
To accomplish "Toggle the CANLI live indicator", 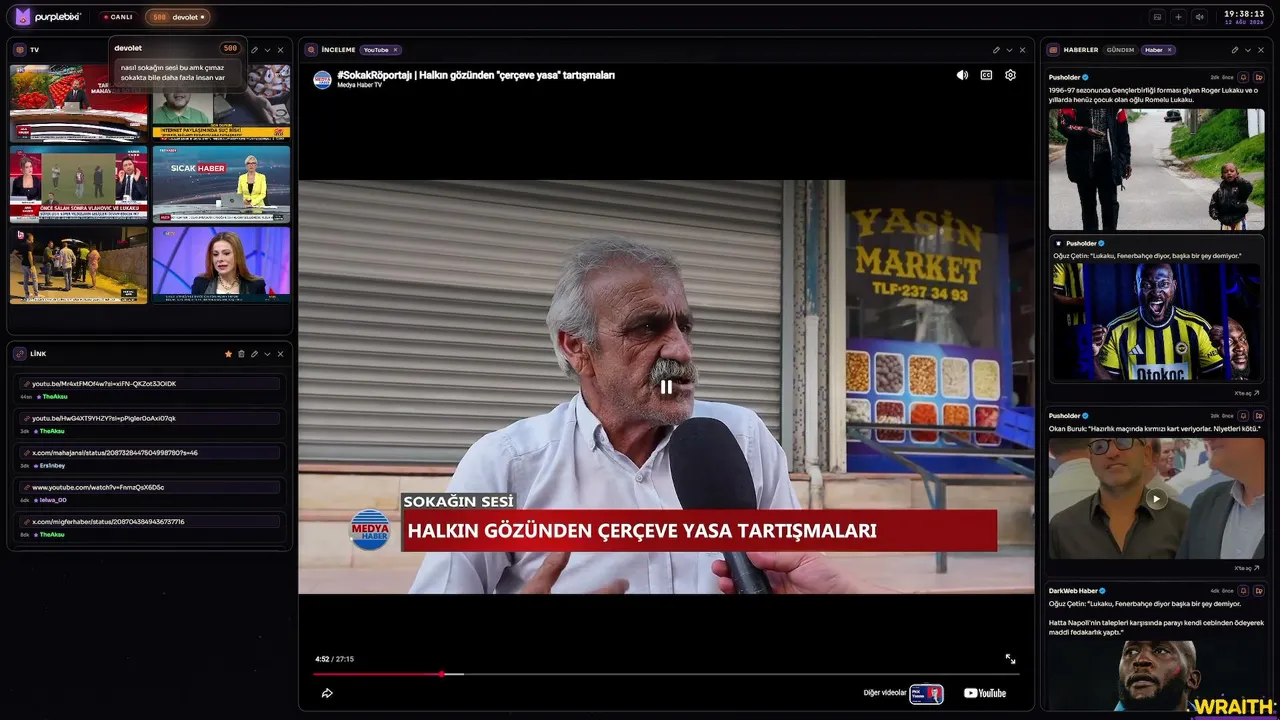I will pos(118,17).
